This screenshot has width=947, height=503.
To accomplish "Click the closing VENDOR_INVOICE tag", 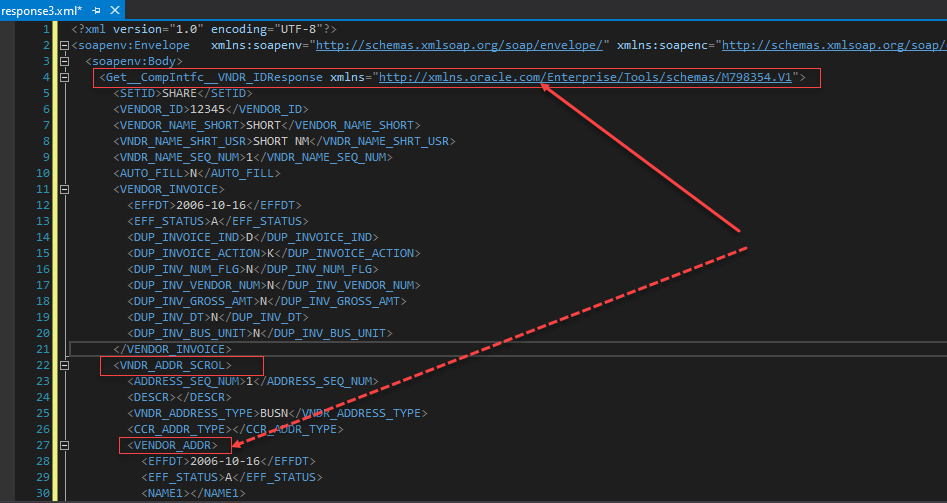I will 173,349.
